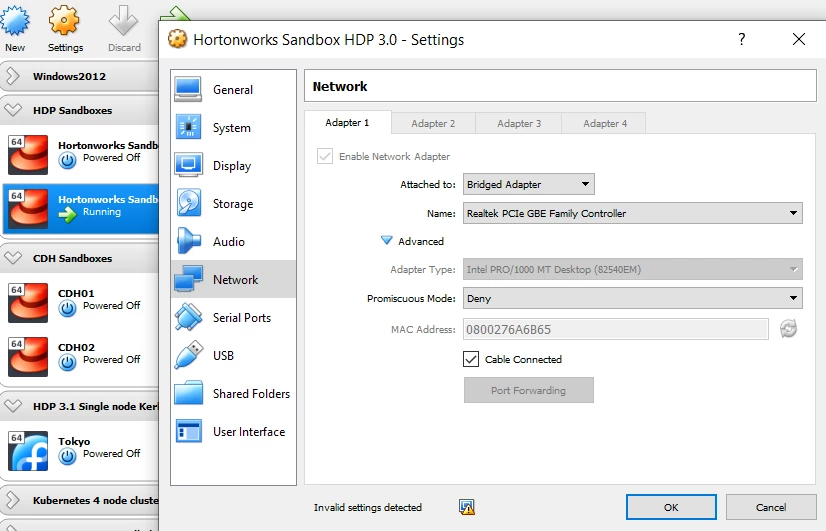
Task: Select General settings category
Action: tap(233, 90)
